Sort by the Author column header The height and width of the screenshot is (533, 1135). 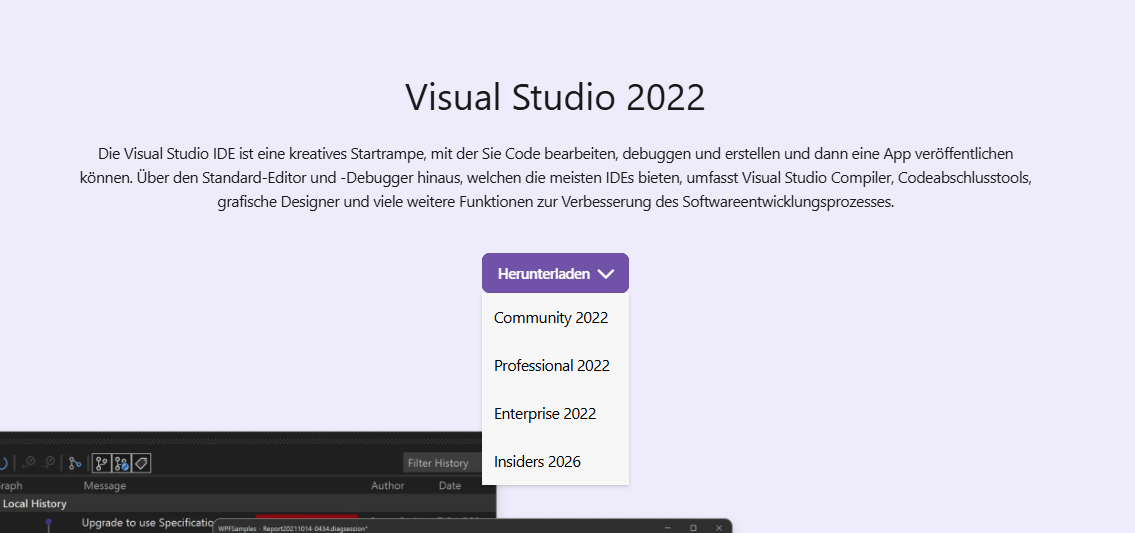point(388,486)
